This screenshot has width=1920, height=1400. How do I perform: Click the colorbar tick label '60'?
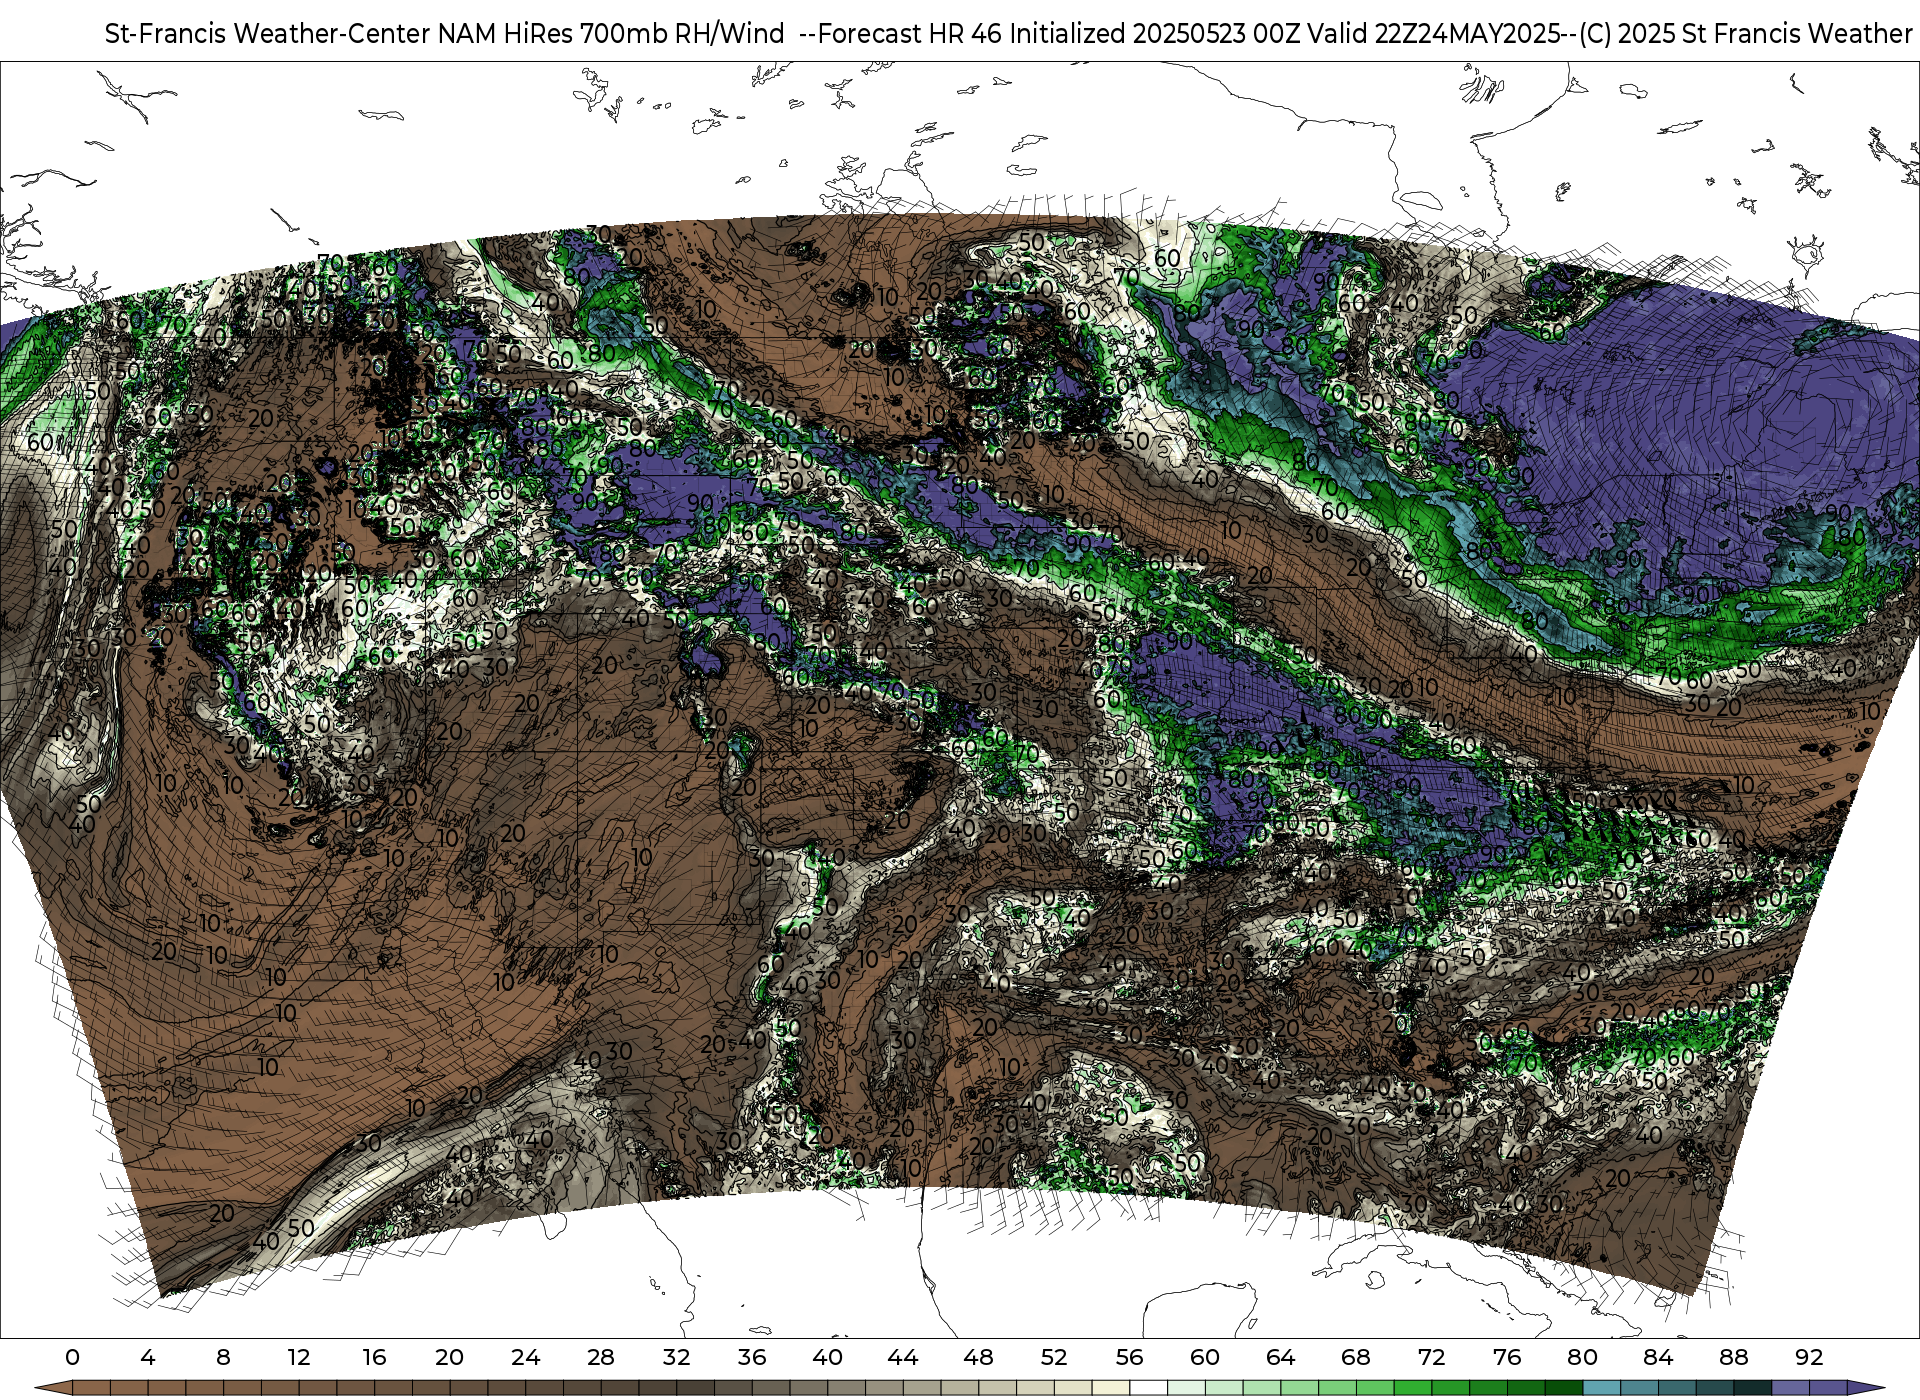(1205, 1357)
